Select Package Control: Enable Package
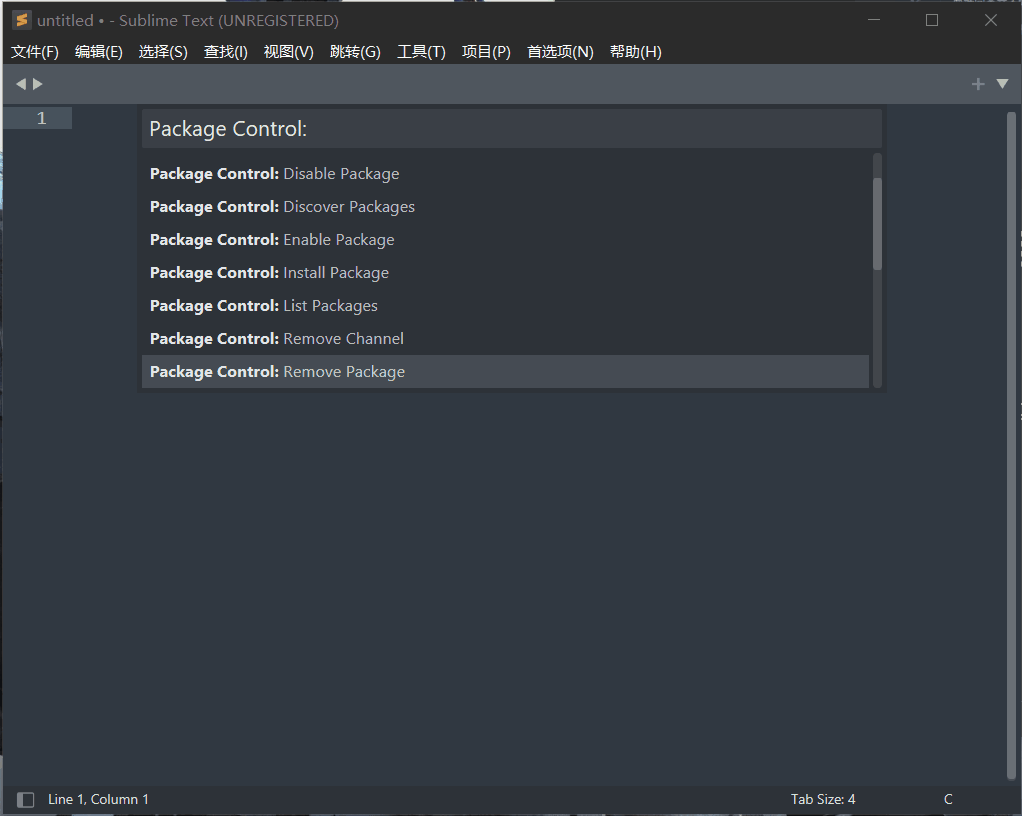The width and height of the screenshot is (1022, 816). [x=505, y=240]
